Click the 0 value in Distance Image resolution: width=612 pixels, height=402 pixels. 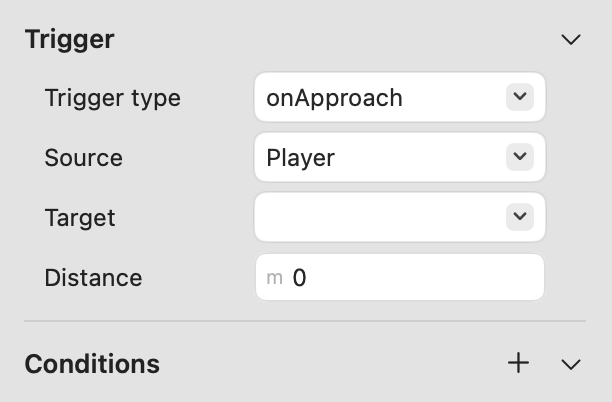pyautogui.click(x=299, y=278)
